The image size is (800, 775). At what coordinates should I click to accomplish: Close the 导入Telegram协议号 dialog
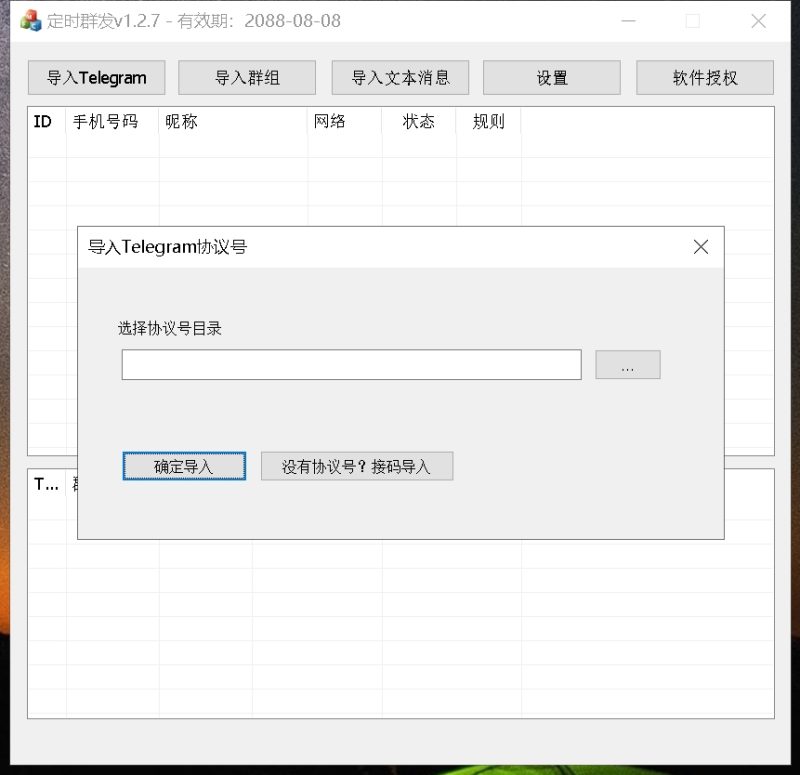tap(700, 247)
